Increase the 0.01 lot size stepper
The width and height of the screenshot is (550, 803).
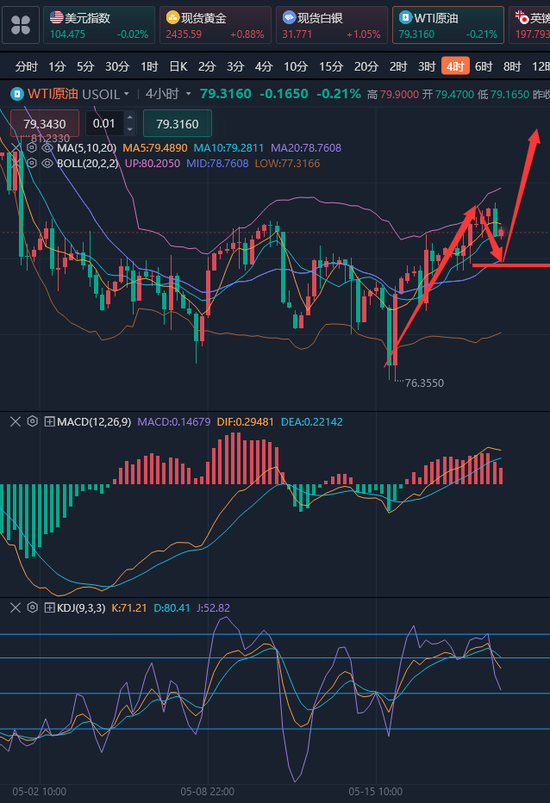point(130,118)
